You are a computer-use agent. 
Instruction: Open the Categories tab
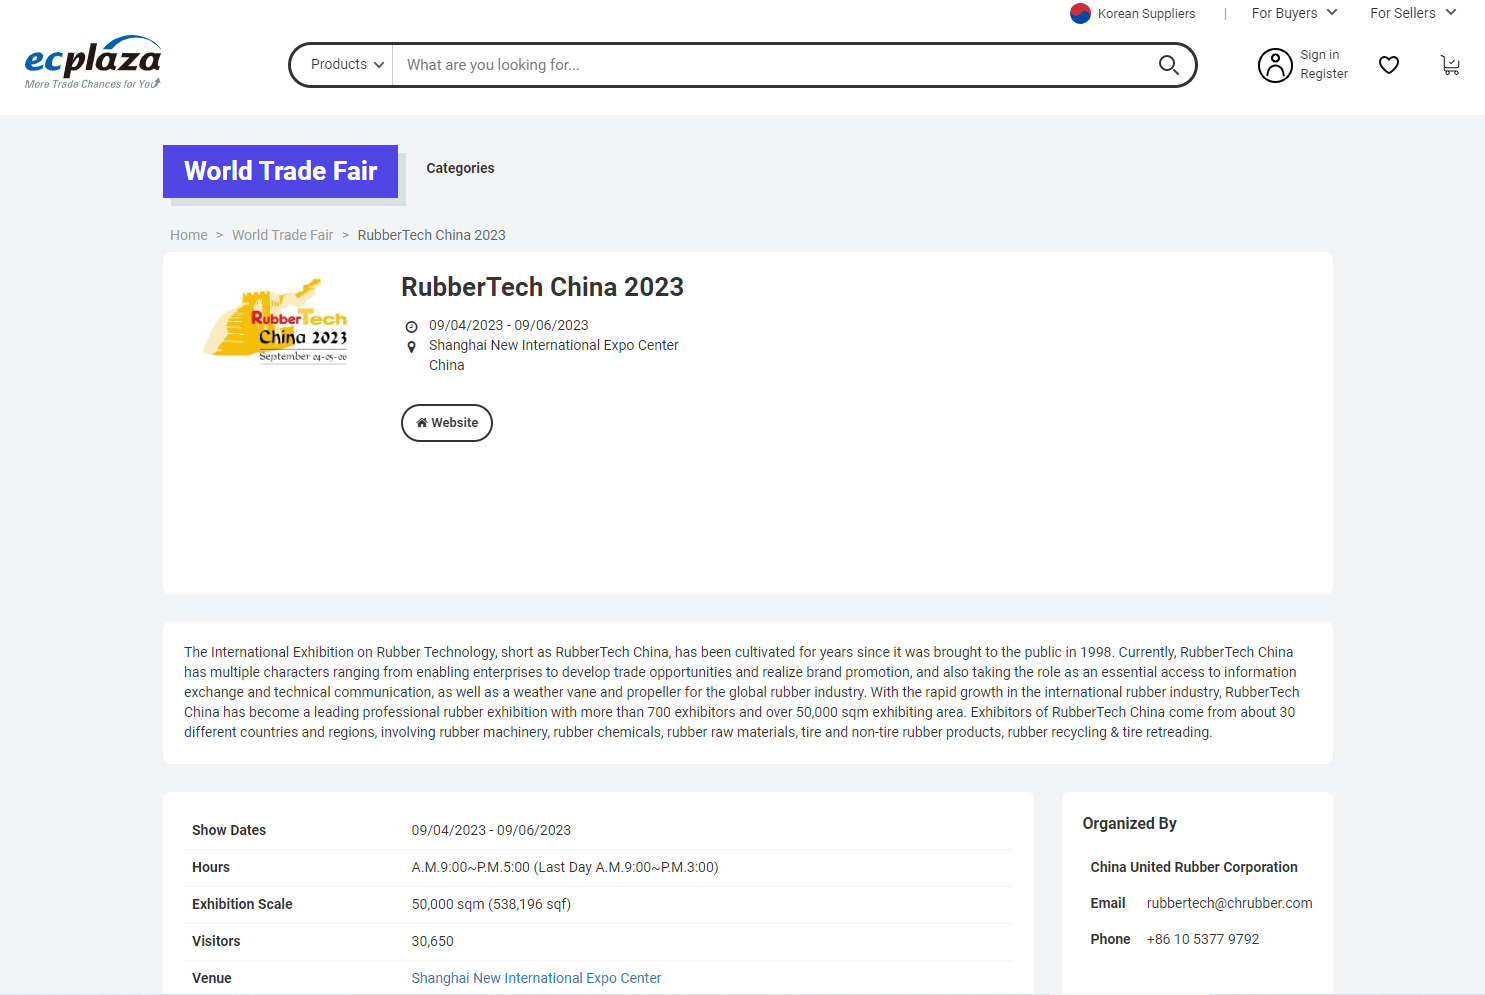coord(460,168)
